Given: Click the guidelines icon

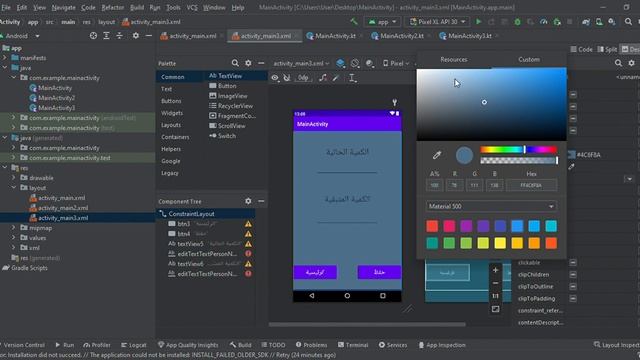Looking at the screenshot, I should 352,78.
